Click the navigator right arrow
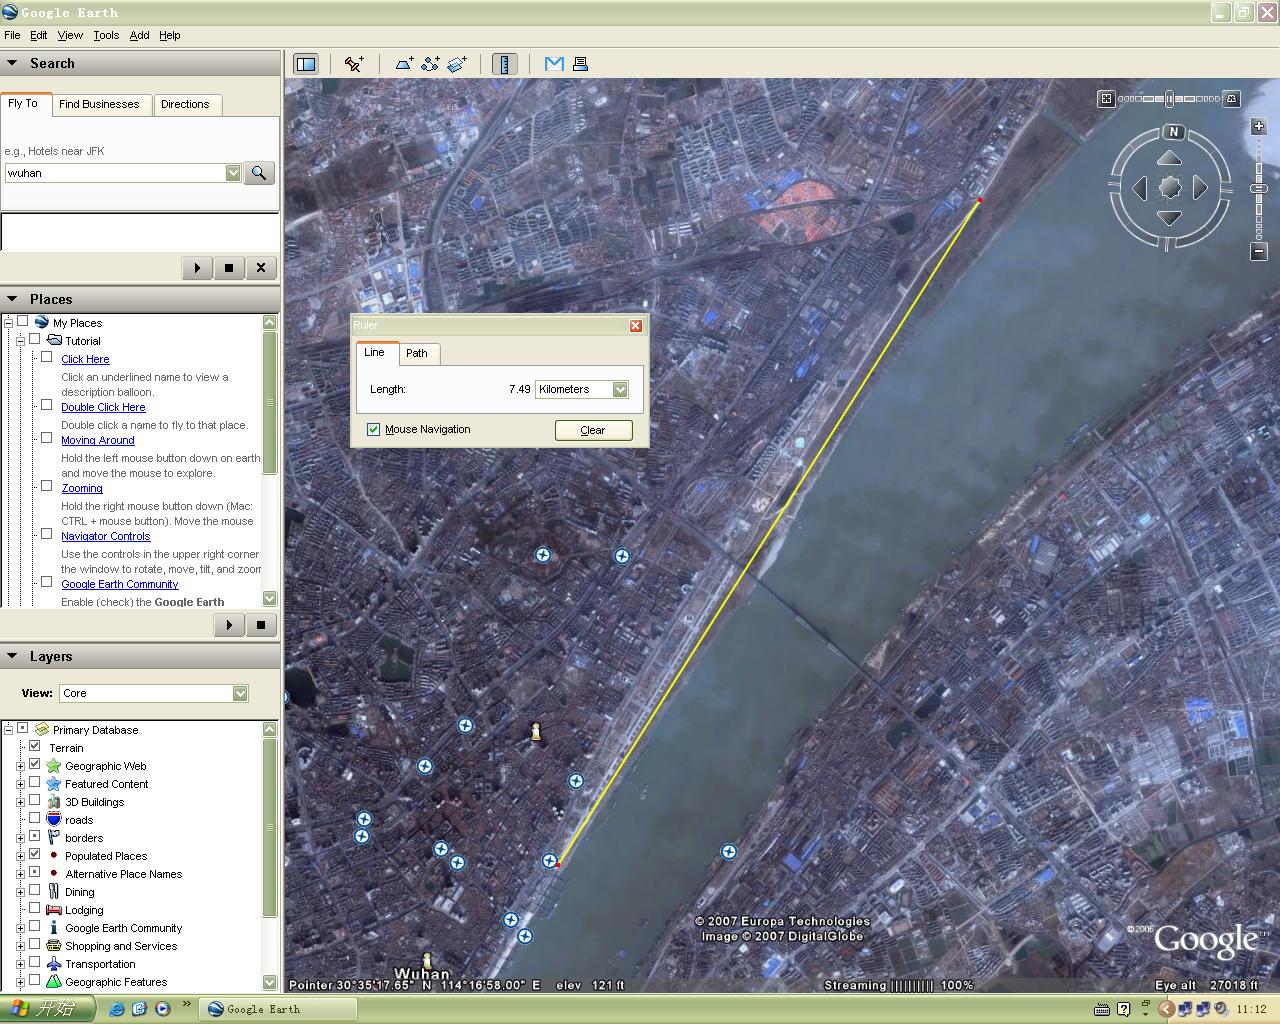Screen dimensions: 1280x1024 1200,187
